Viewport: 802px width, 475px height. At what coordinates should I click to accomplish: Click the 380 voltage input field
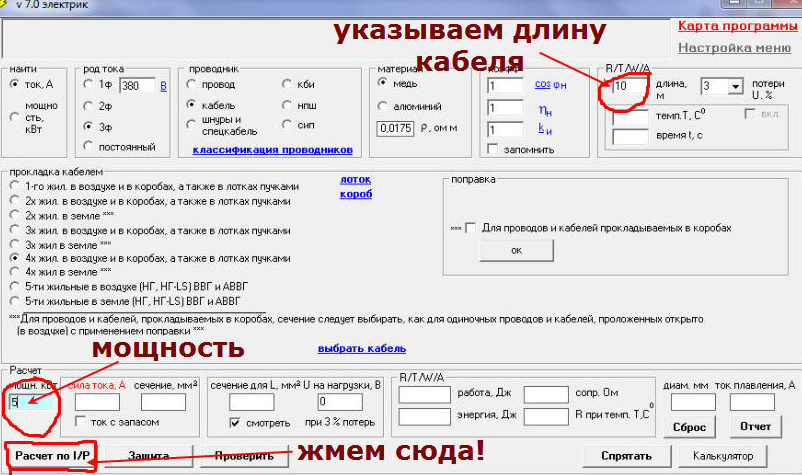tap(138, 85)
